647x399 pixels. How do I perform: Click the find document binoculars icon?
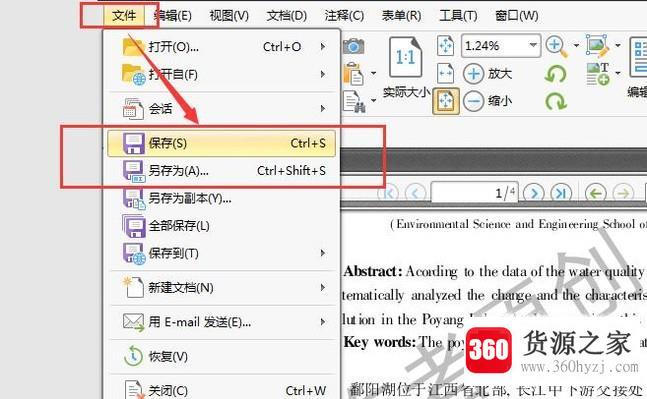coord(354,102)
